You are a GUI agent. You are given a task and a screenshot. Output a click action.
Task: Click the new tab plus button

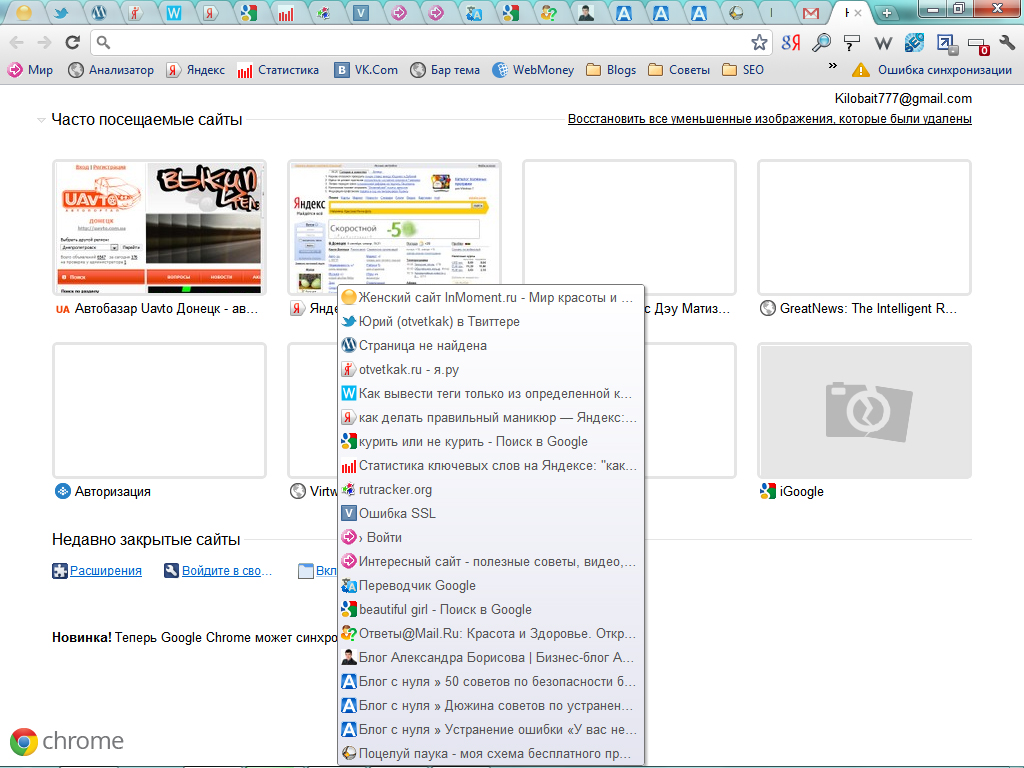coord(886,13)
